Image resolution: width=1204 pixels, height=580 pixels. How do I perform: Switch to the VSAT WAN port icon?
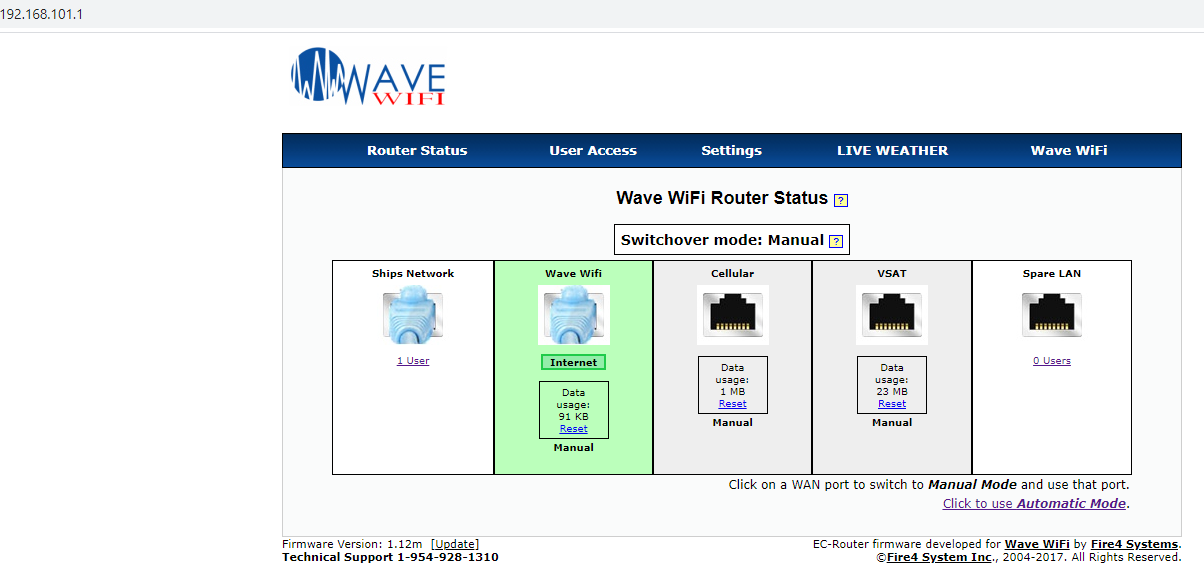click(892, 314)
